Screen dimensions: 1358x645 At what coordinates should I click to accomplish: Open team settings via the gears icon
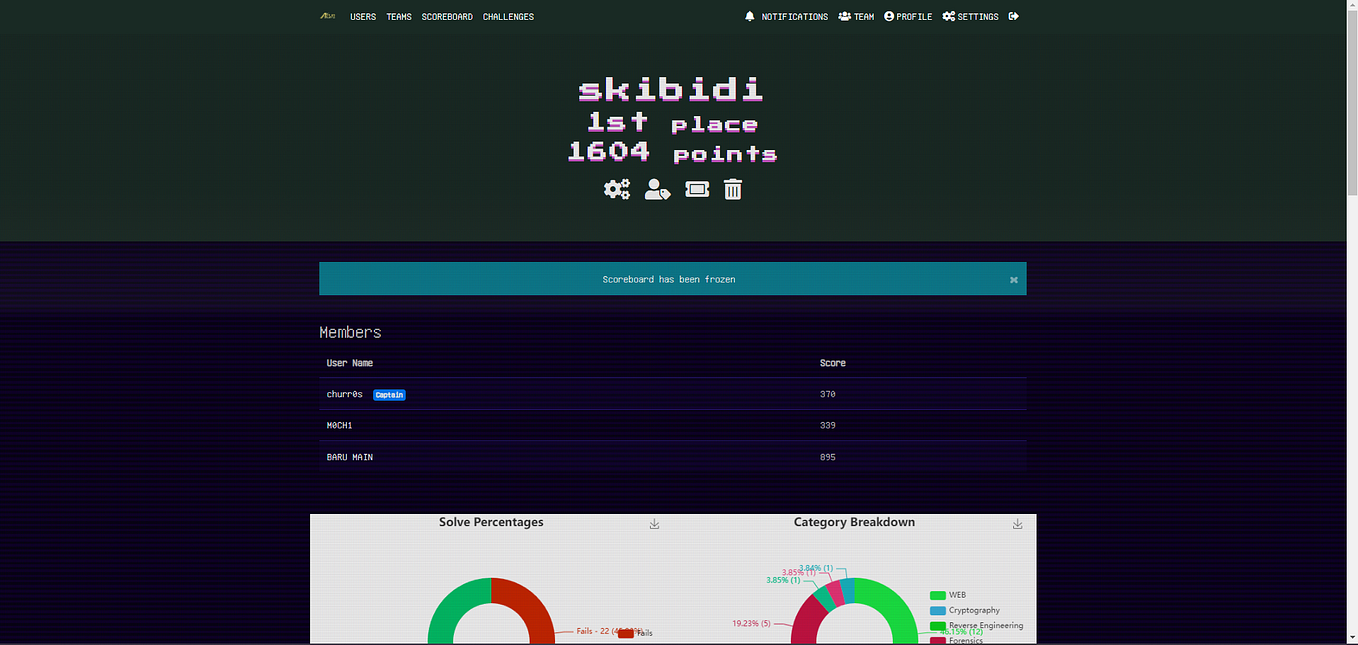coord(617,189)
